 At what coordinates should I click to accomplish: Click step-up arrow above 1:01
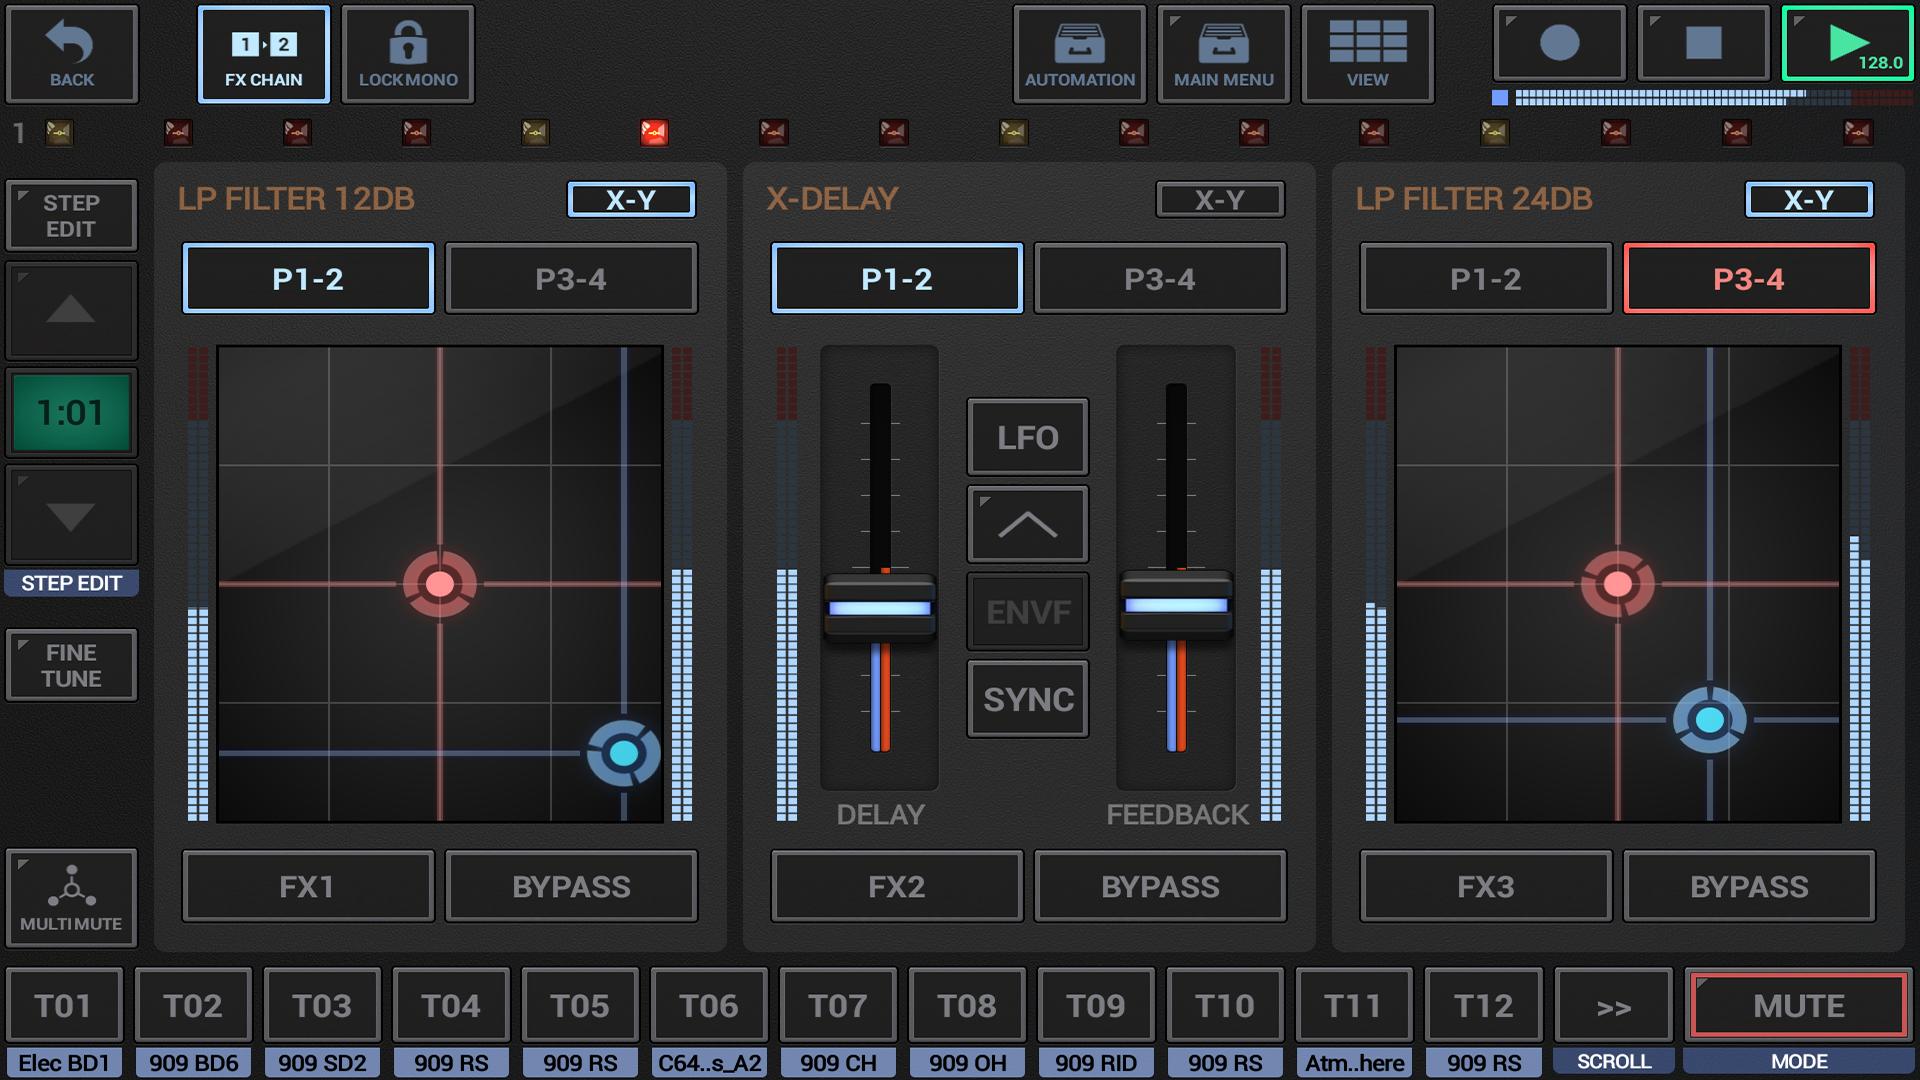coord(71,311)
